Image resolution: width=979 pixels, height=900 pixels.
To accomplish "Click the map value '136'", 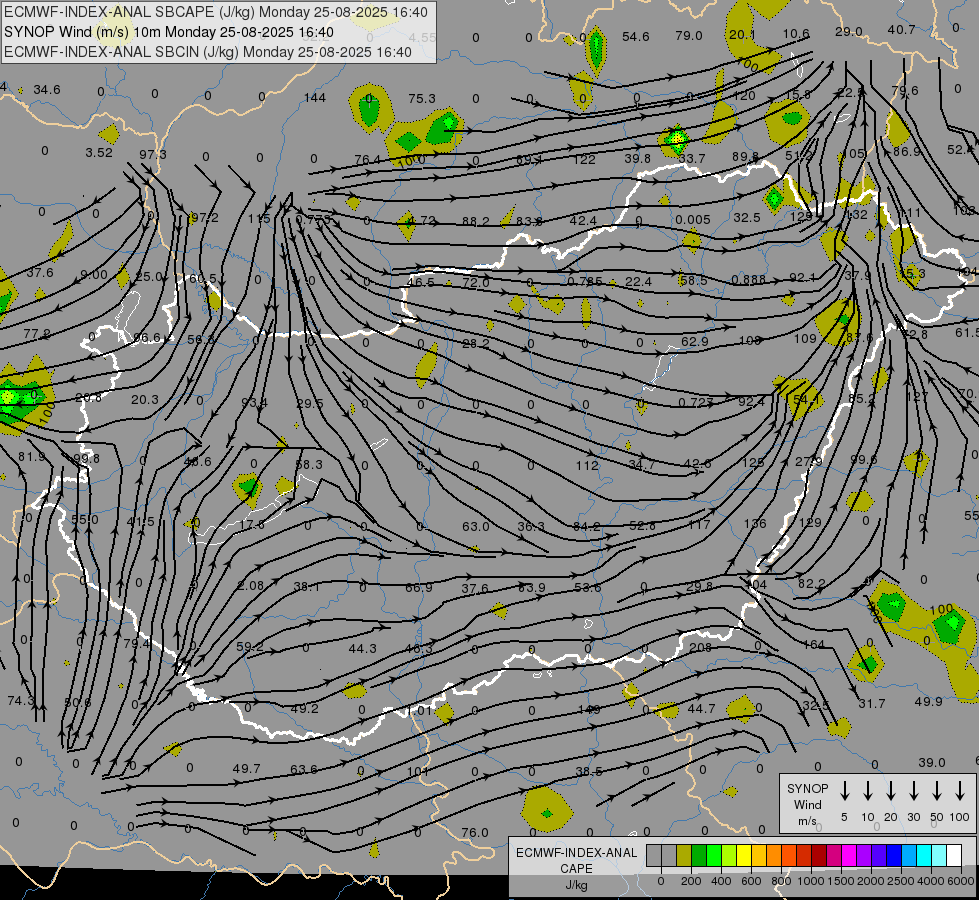I will (755, 523).
